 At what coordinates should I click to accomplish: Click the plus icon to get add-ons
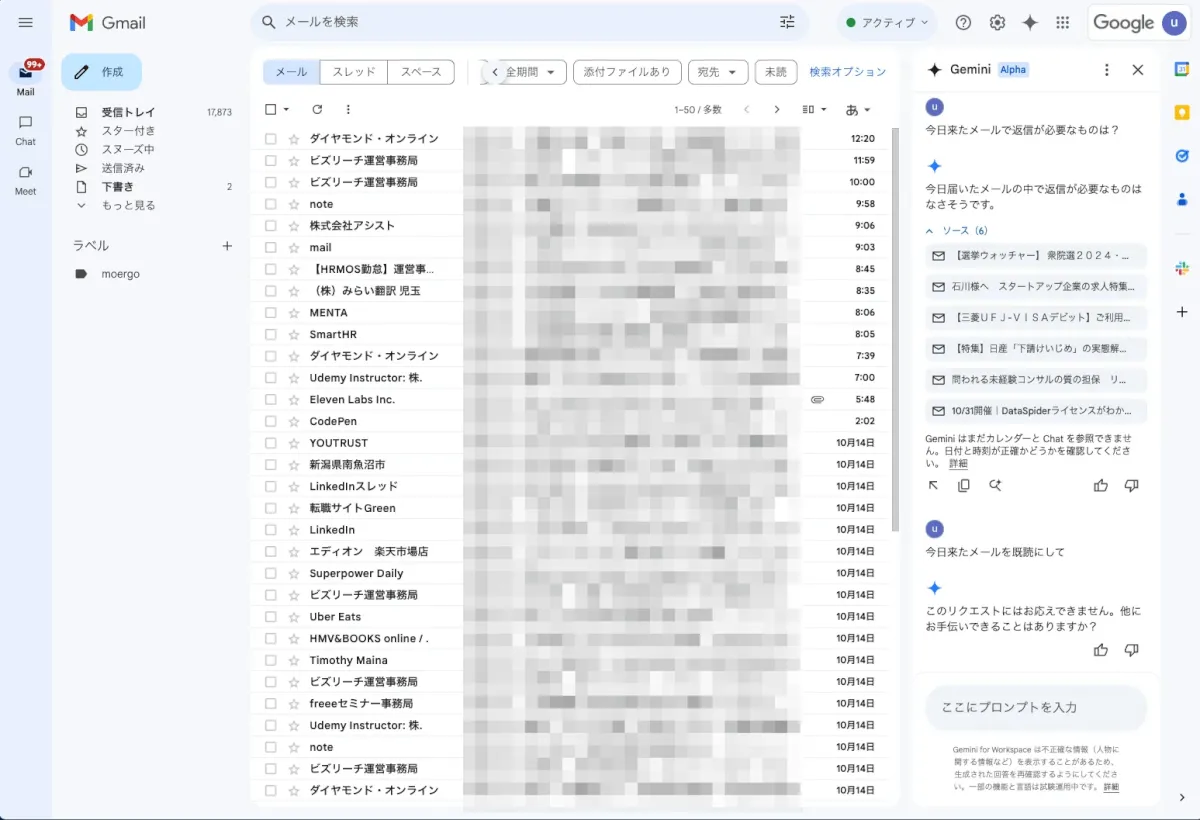point(1182,312)
